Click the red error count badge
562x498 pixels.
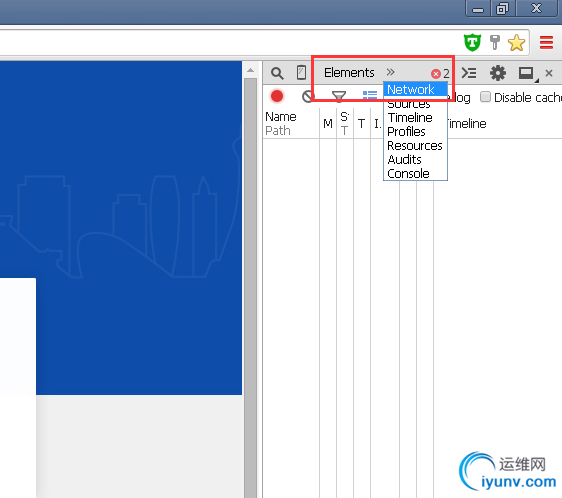click(x=440, y=74)
